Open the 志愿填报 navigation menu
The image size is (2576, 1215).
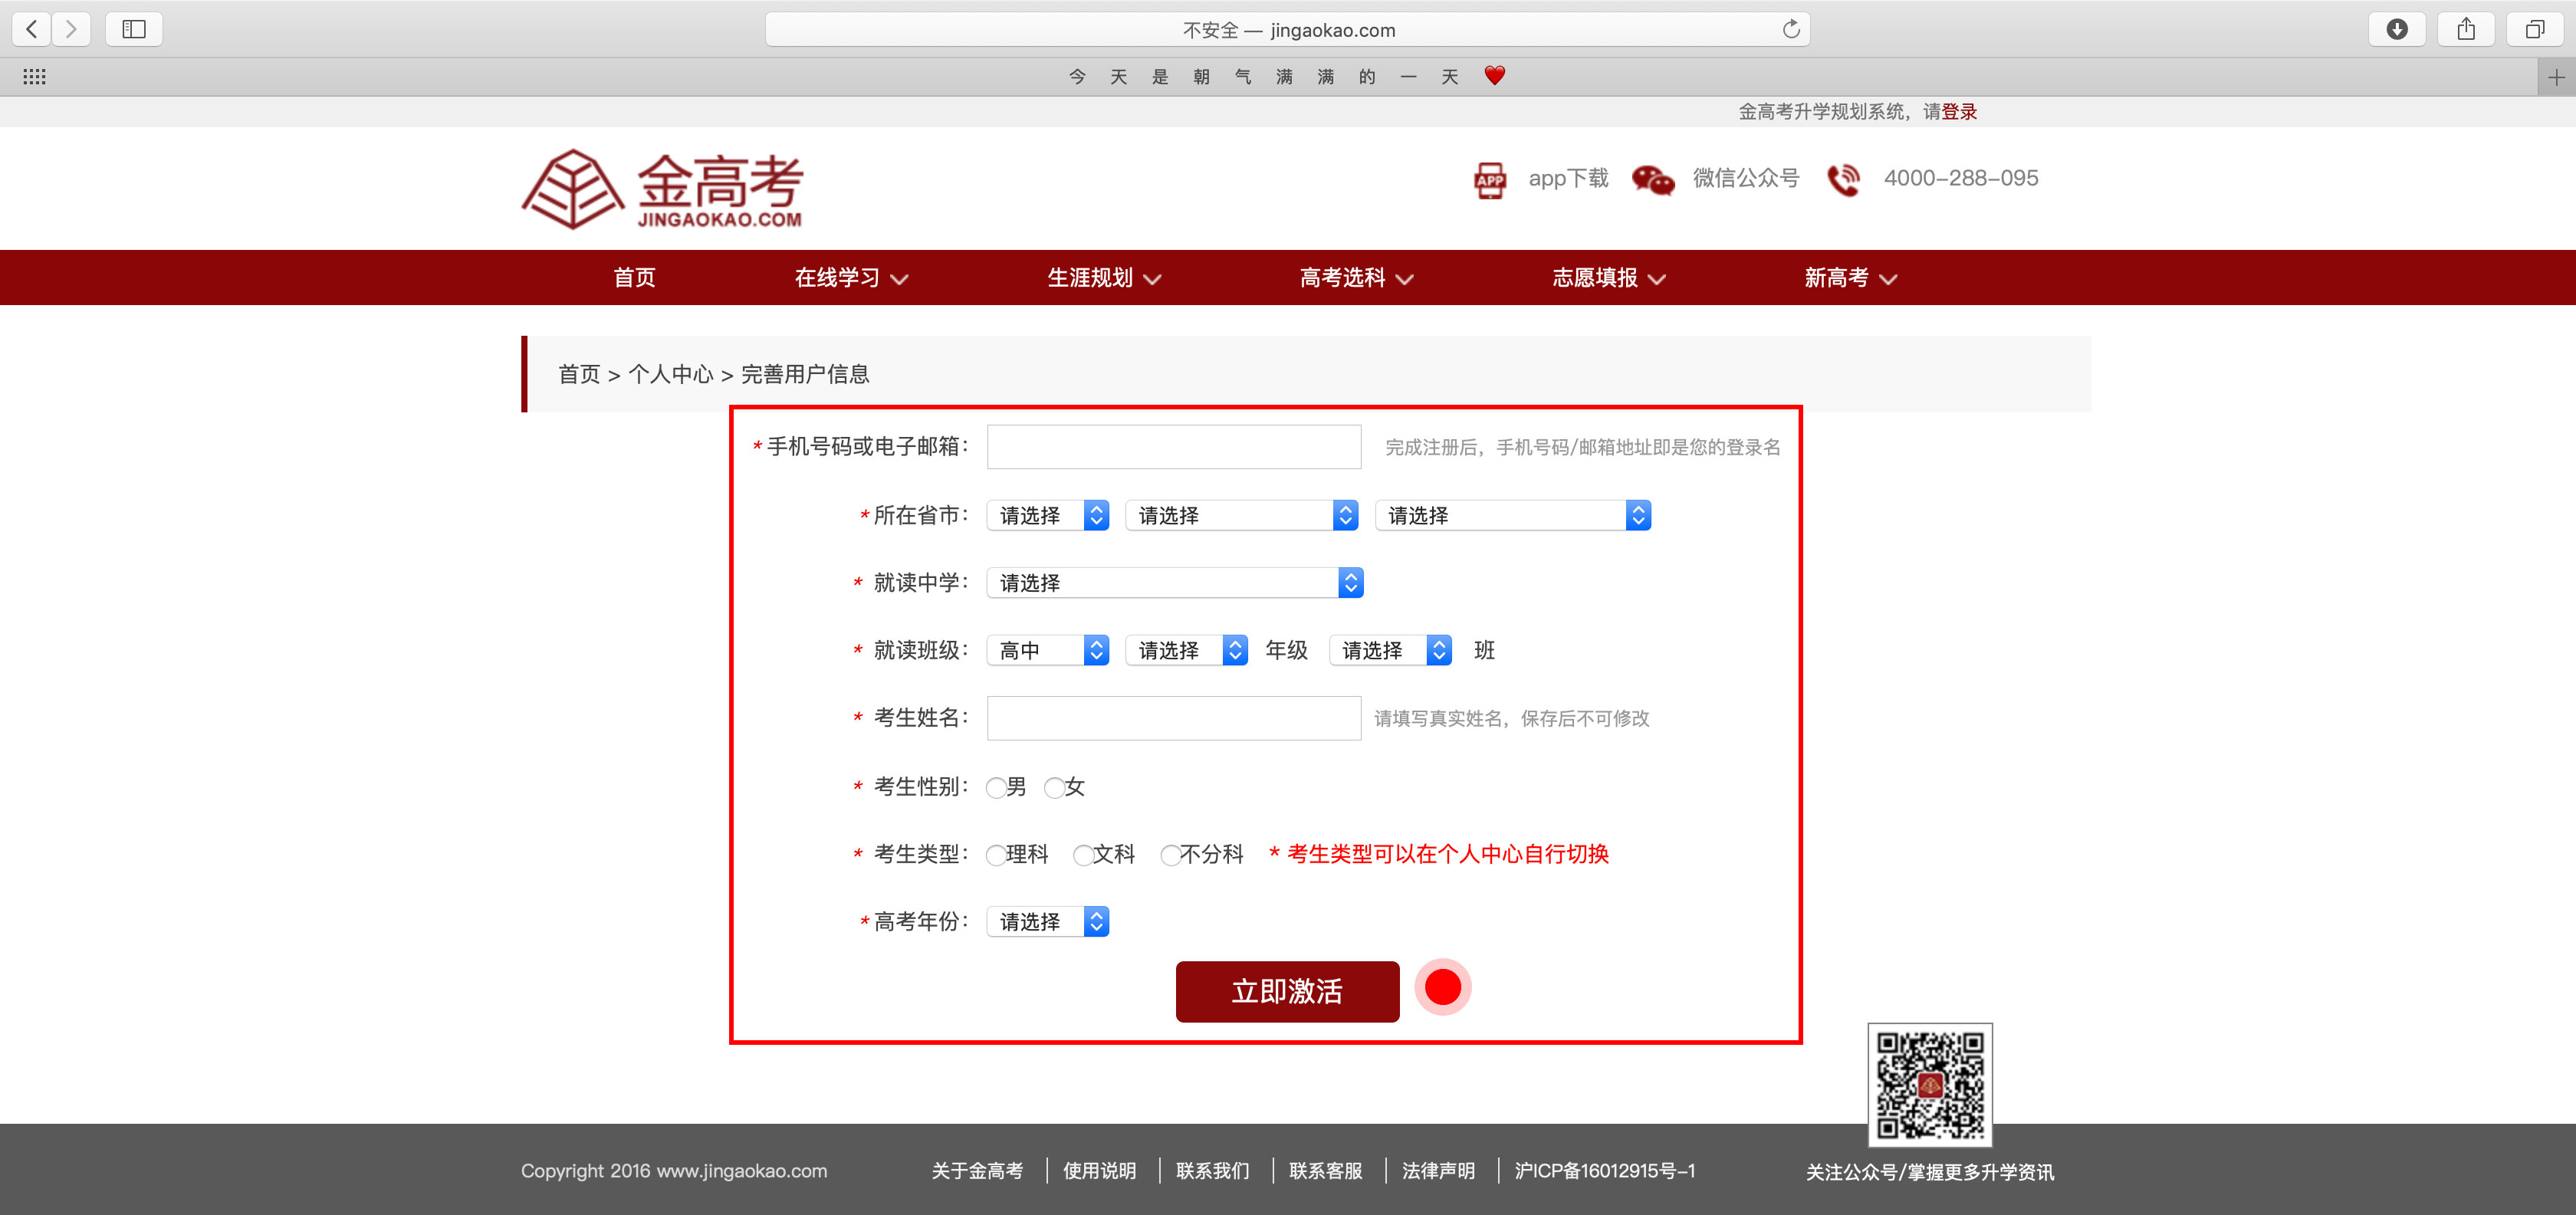click(1607, 278)
